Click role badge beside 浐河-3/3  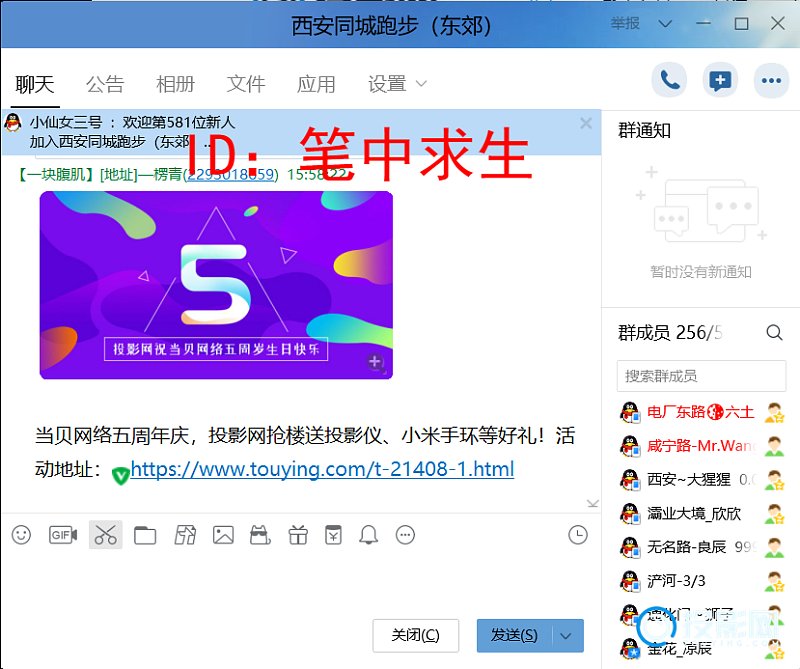(774, 581)
